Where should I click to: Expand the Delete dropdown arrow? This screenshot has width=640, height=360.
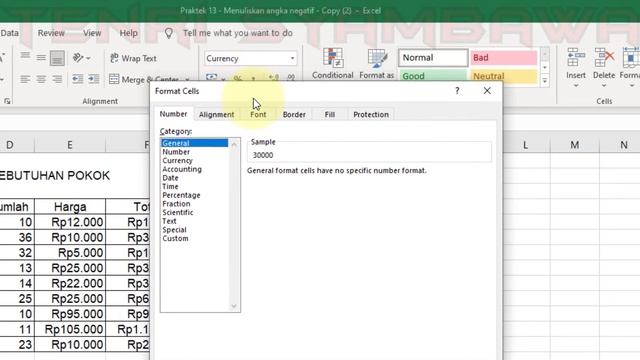(x=604, y=86)
